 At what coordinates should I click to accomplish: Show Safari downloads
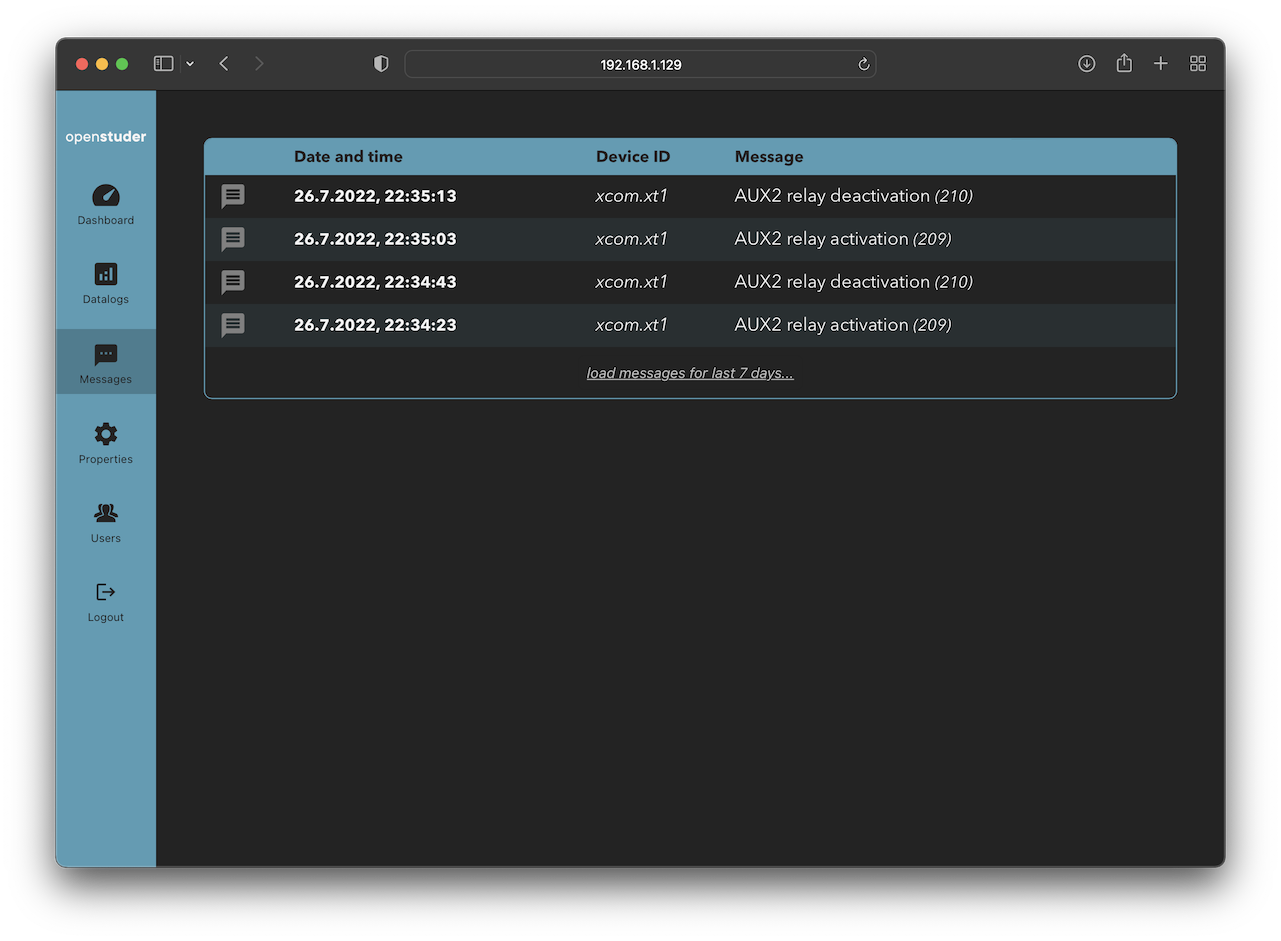tap(1087, 64)
